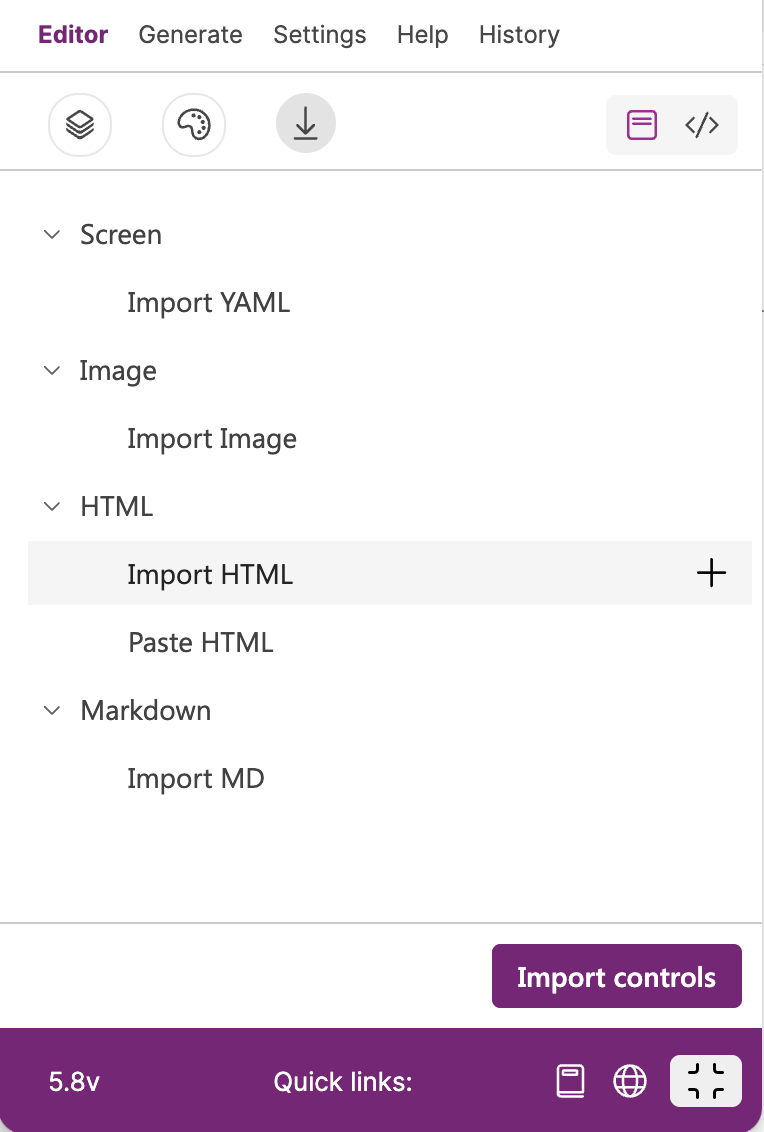This screenshot has height=1132, width=764.
Task: Open the palette theme icon
Action: point(194,125)
